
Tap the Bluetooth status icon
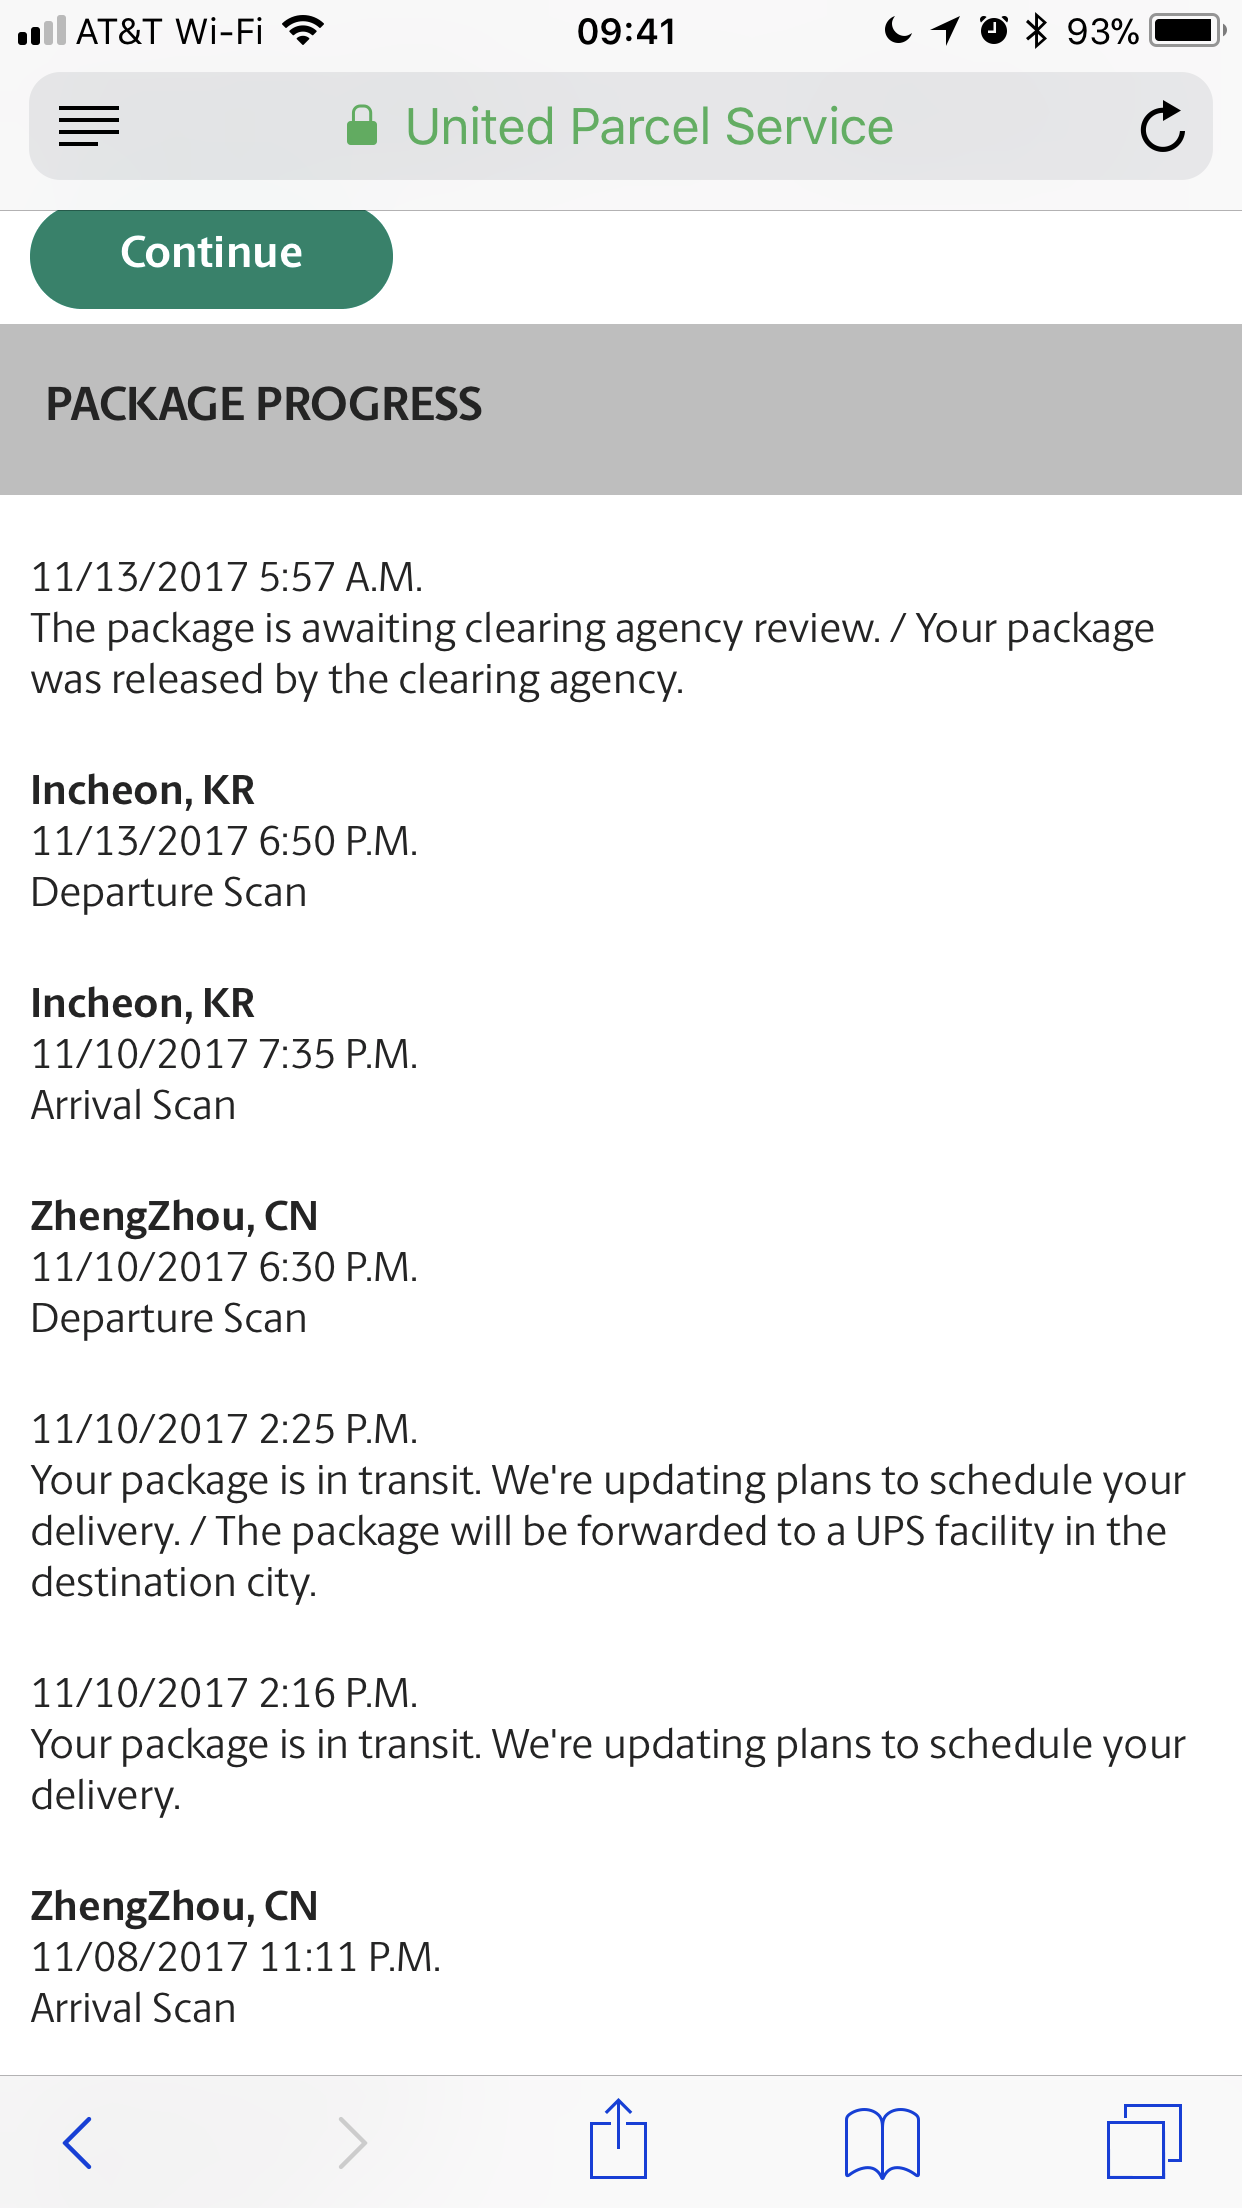click(1037, 31)
